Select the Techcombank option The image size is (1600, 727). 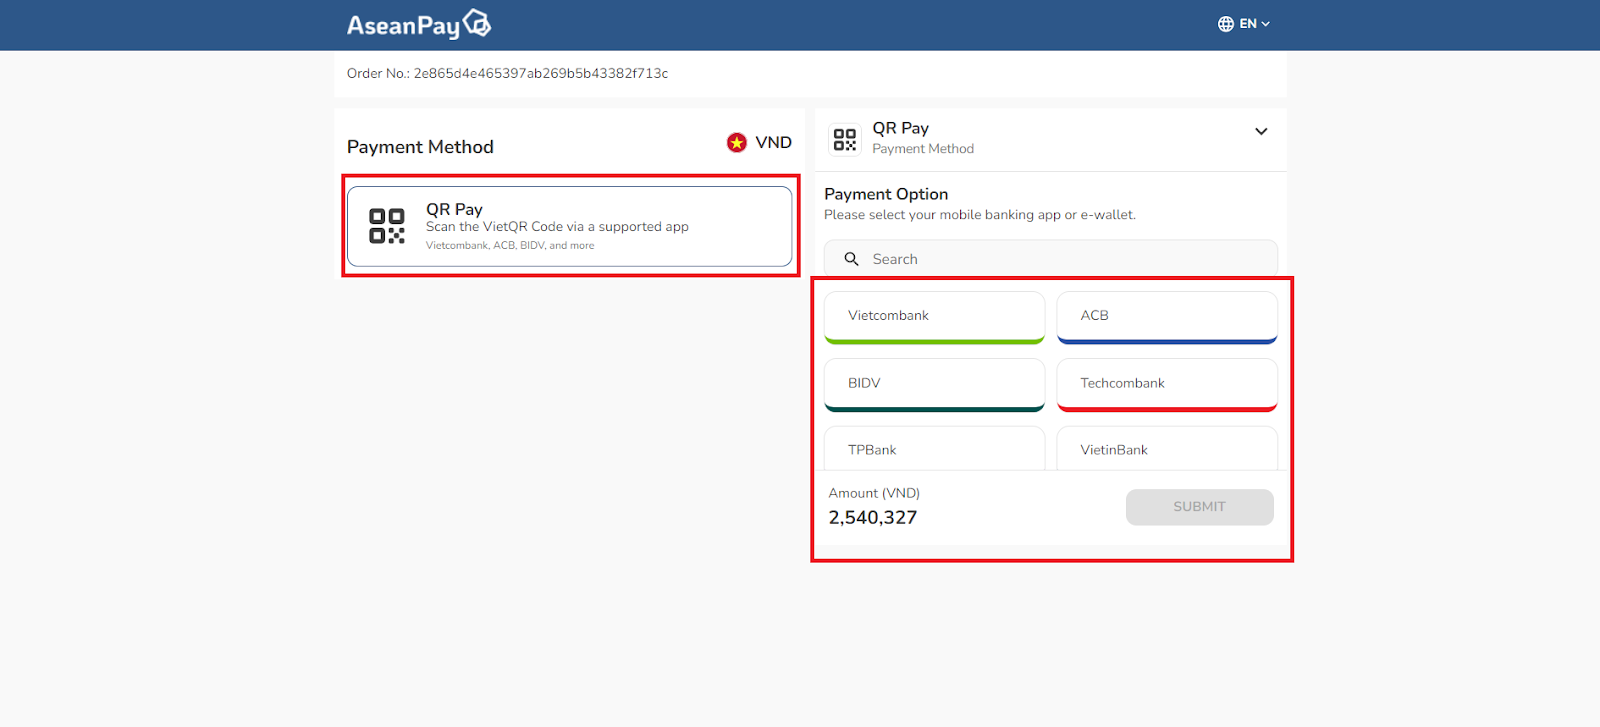[x=1166, y=384]
